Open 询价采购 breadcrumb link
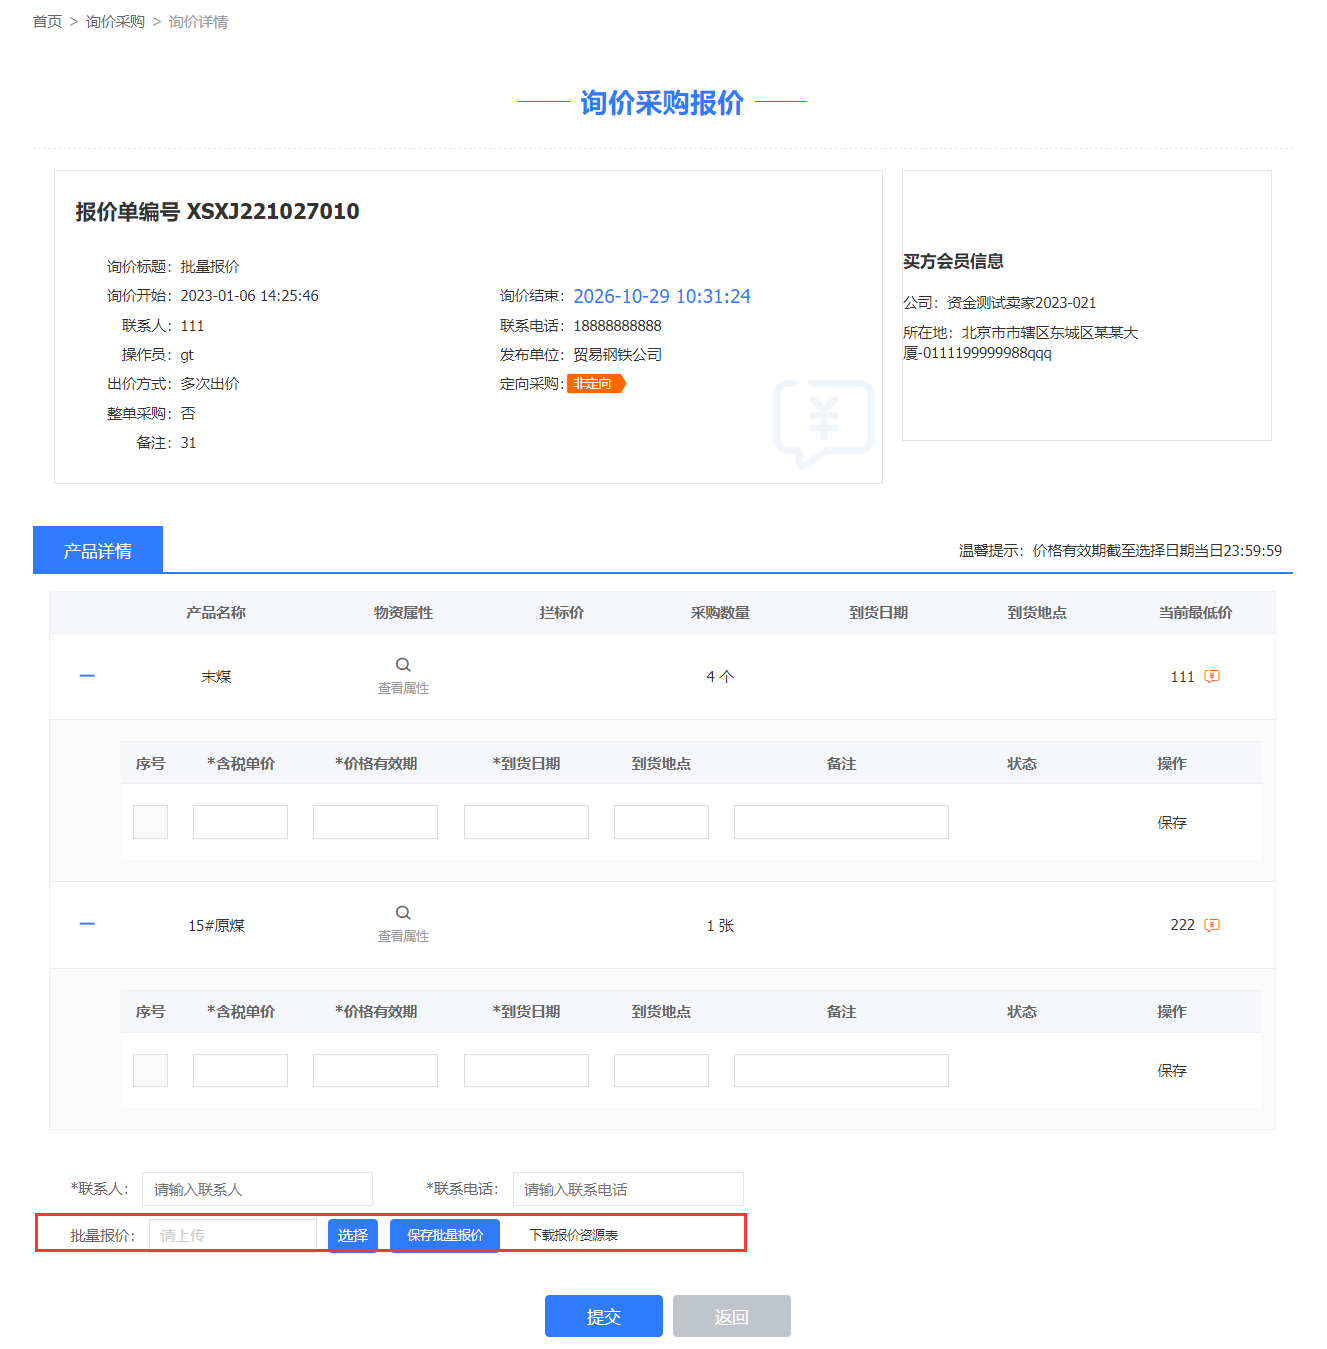The image size is (1327, 1349). pyautogui.click(x=115, y=22)
